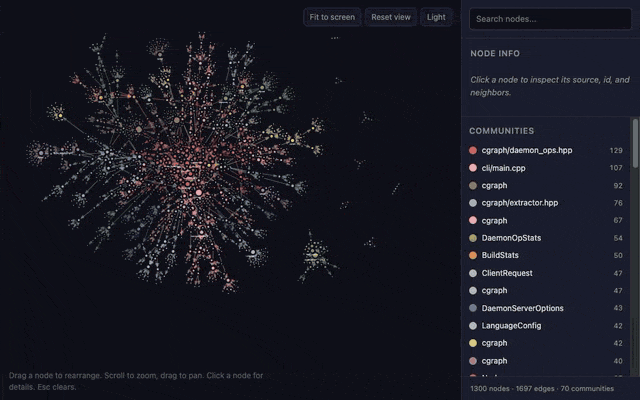Viewport: 640px width, 400px height.
Task: Select the ClientRequest community
Action: 546,273
